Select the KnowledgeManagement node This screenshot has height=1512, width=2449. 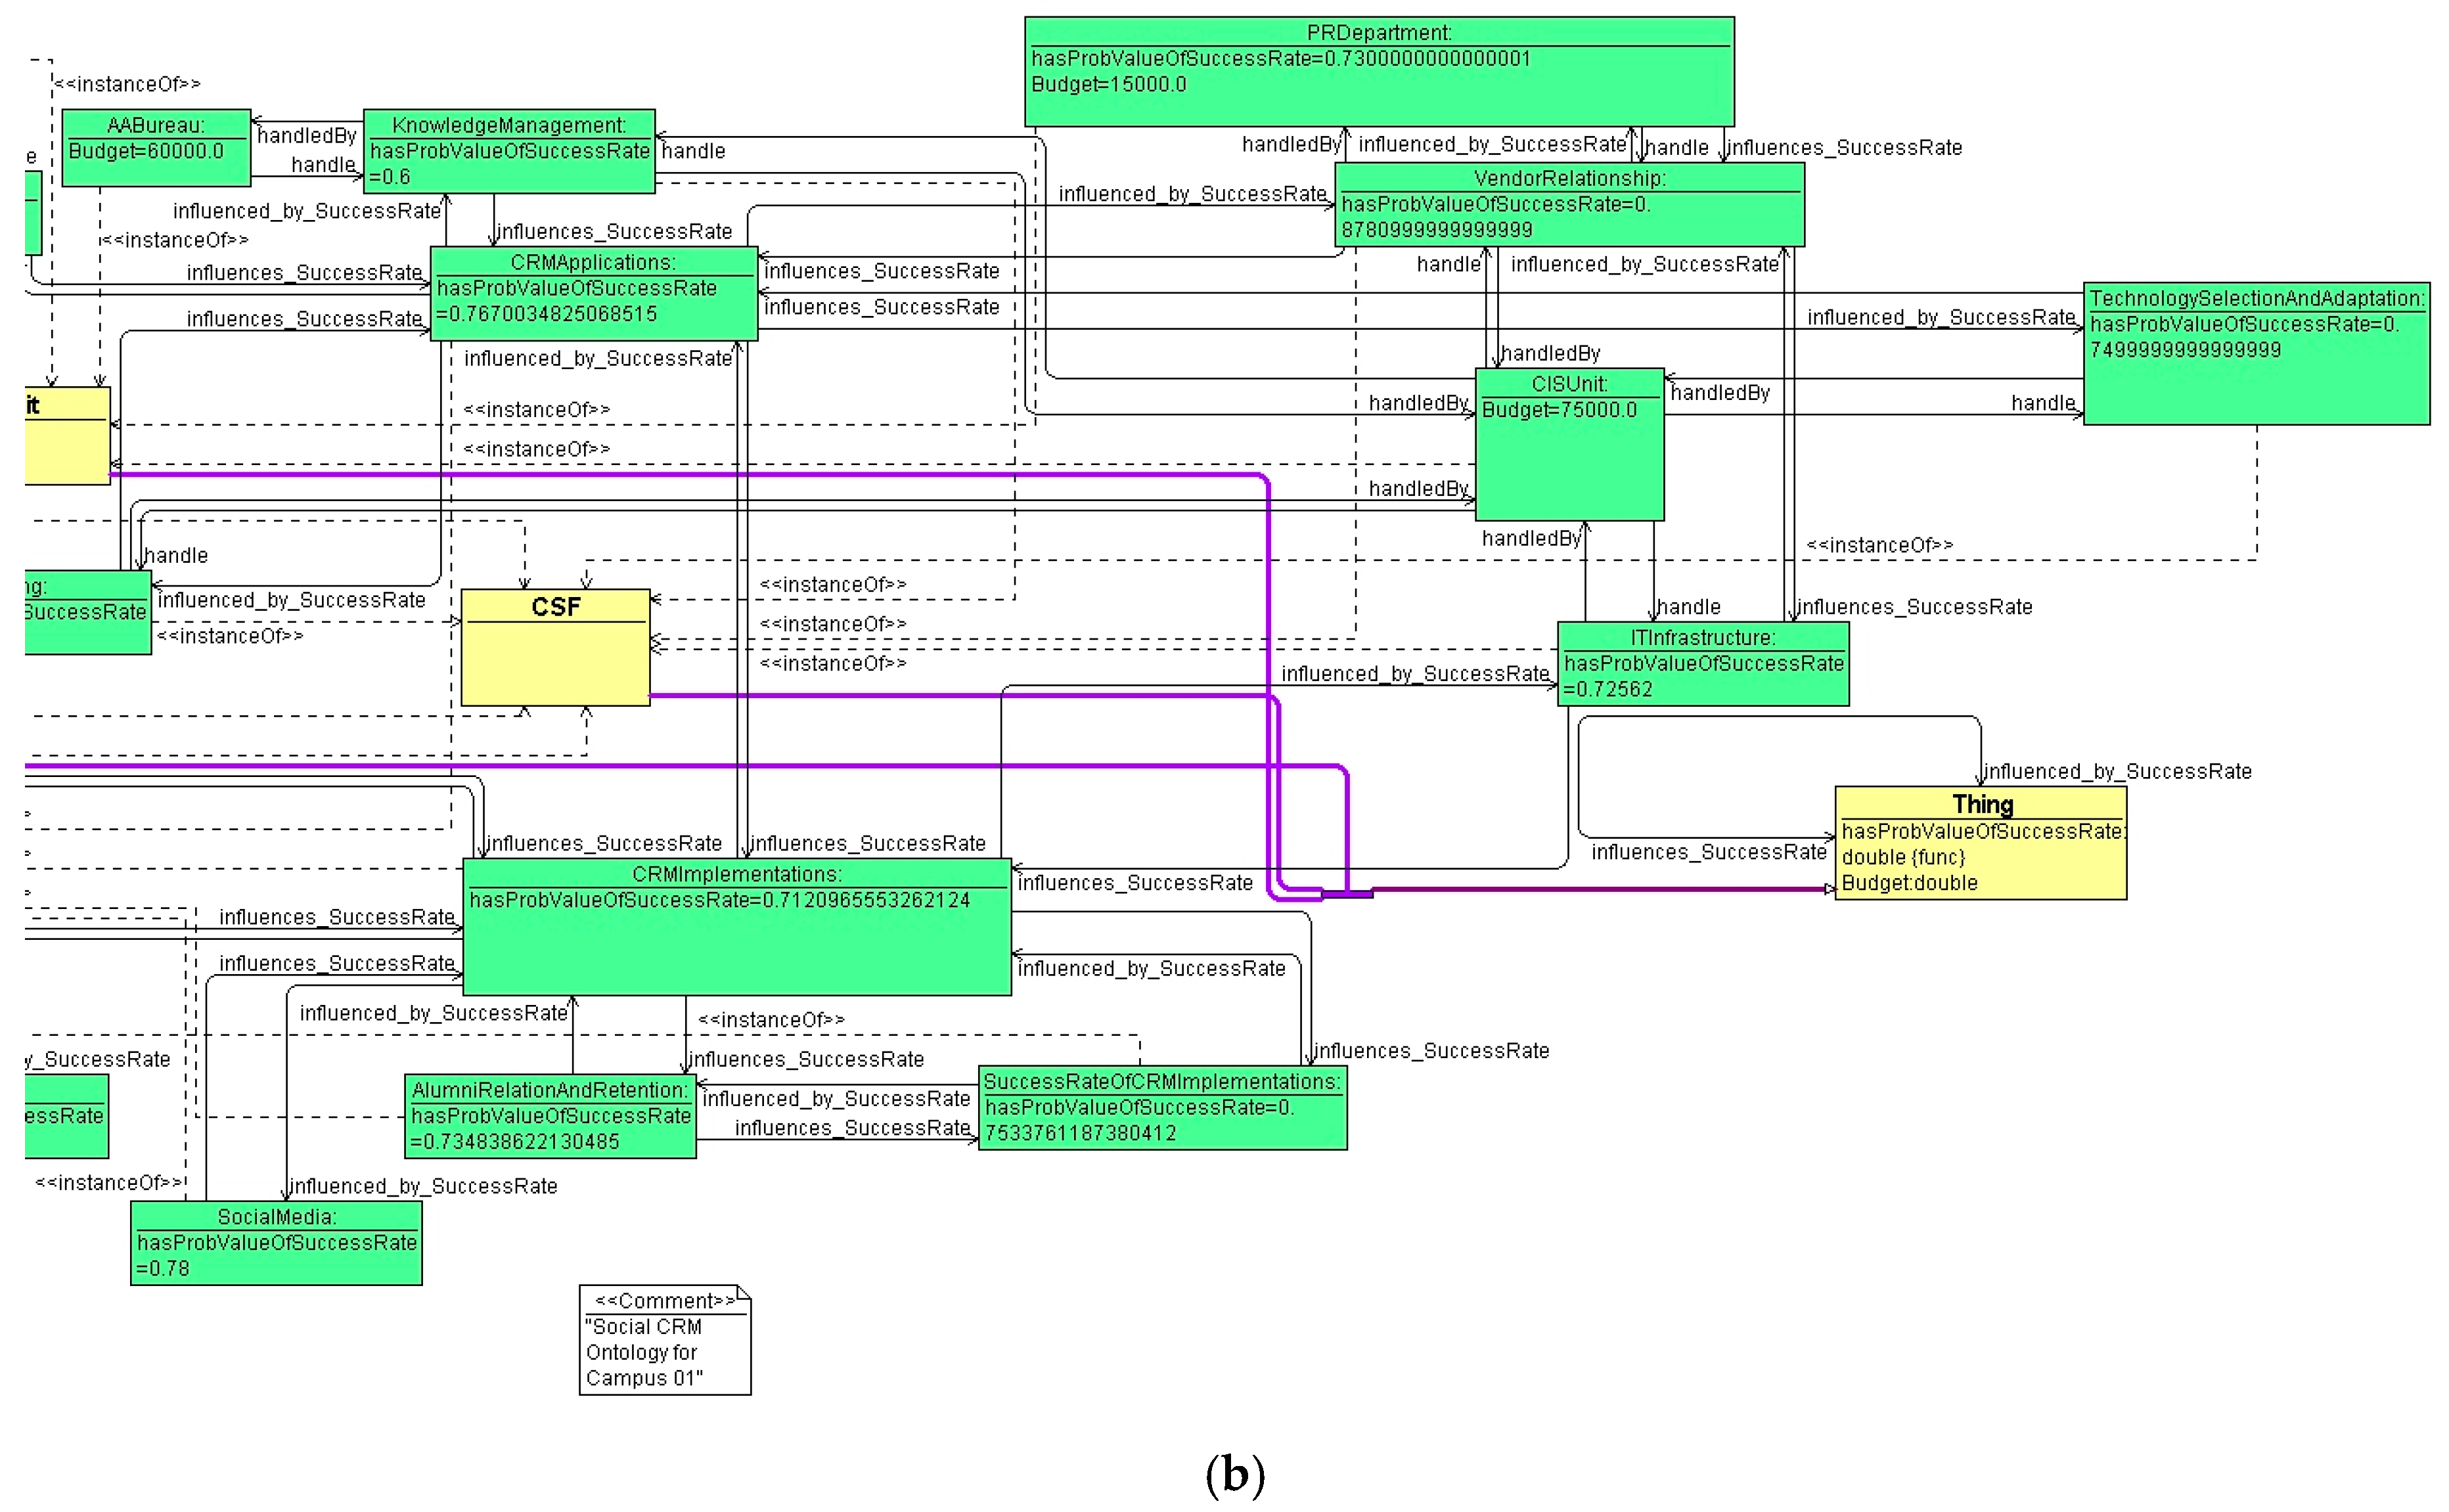(x=508, y=151)
